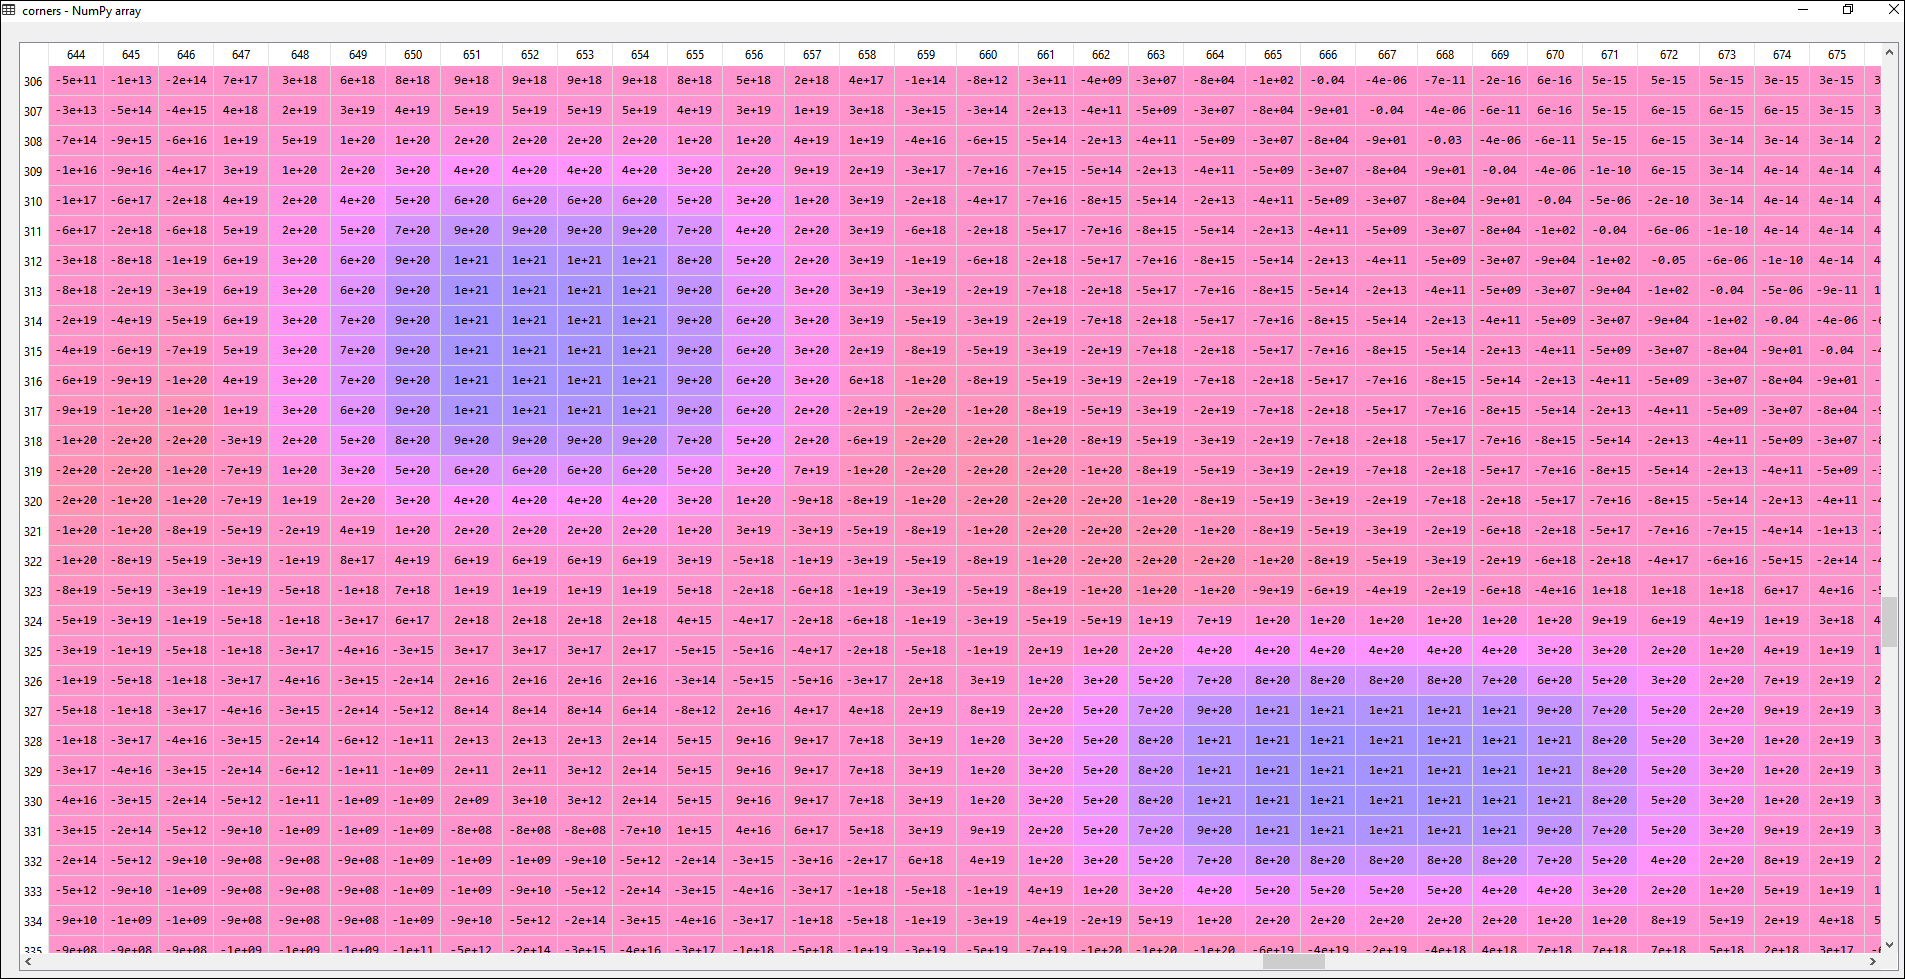This screenshot has width=1905, height=979.
Task: Select column header 664
Action: tap(1215, 55)
